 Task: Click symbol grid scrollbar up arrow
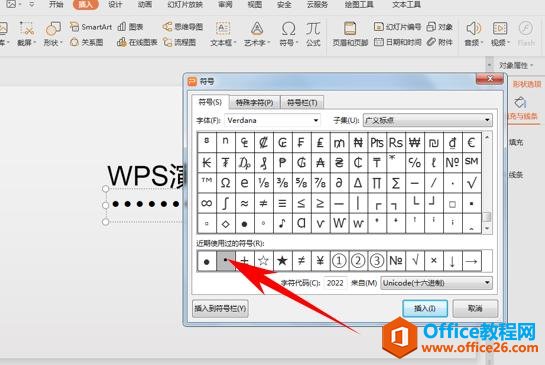[487, 137]
